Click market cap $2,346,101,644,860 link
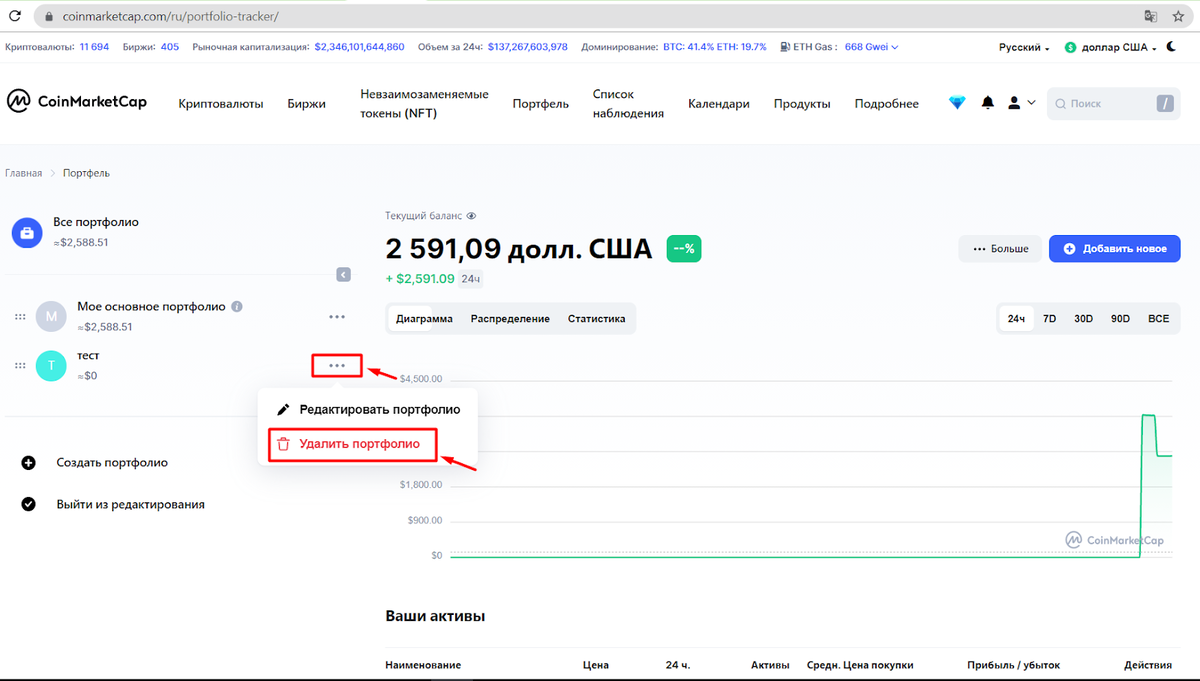 coord(359,47)
